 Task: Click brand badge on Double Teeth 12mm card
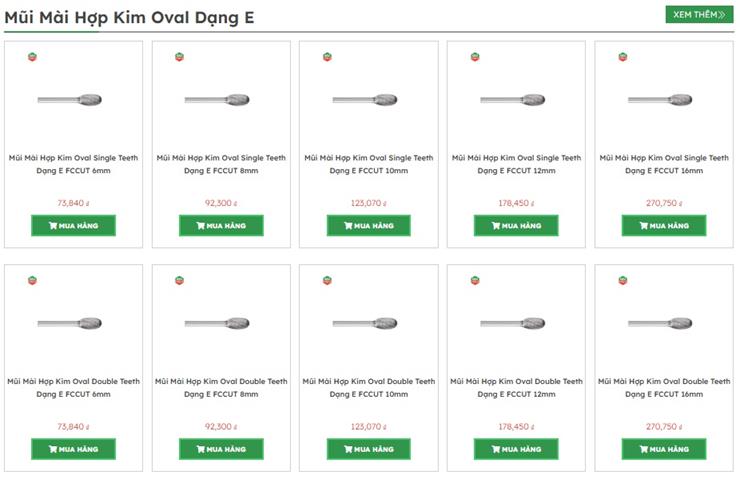pos(475,281)
